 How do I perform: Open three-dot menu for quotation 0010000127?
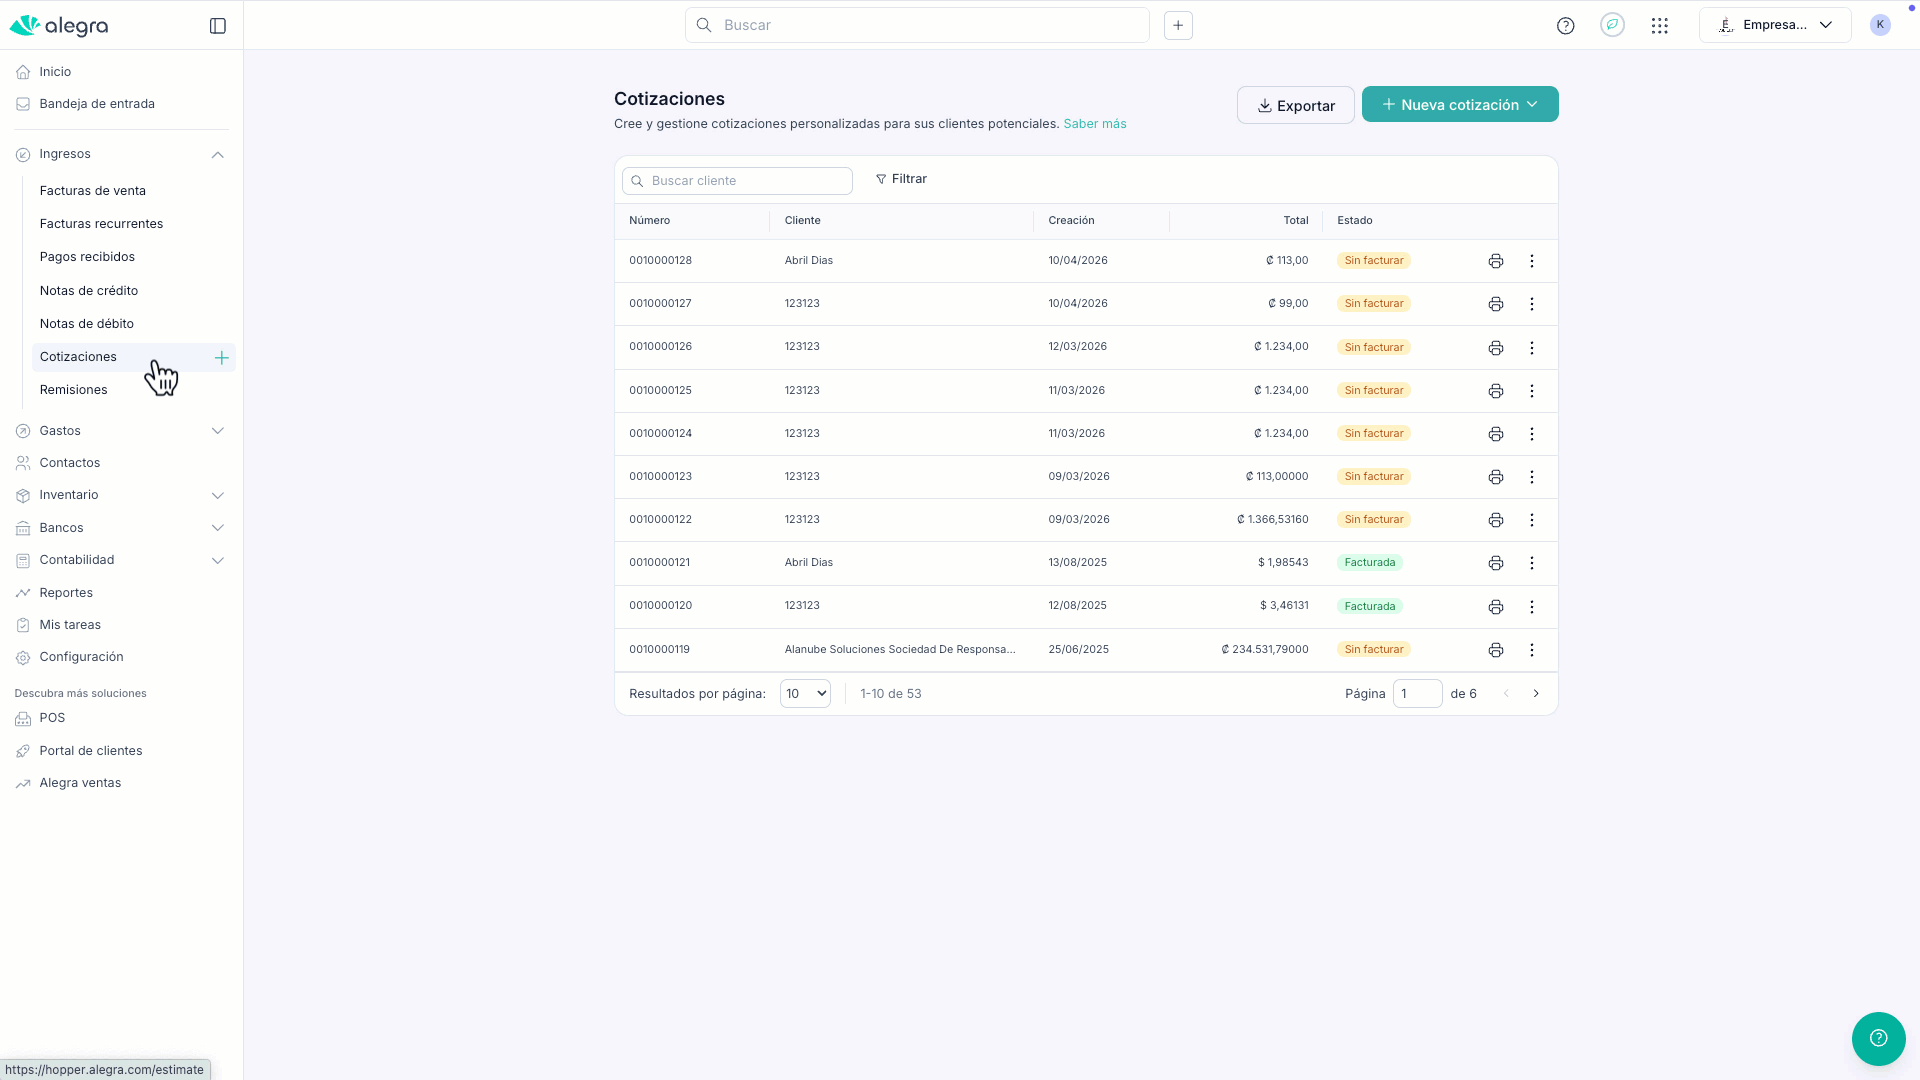[1531, 304]
